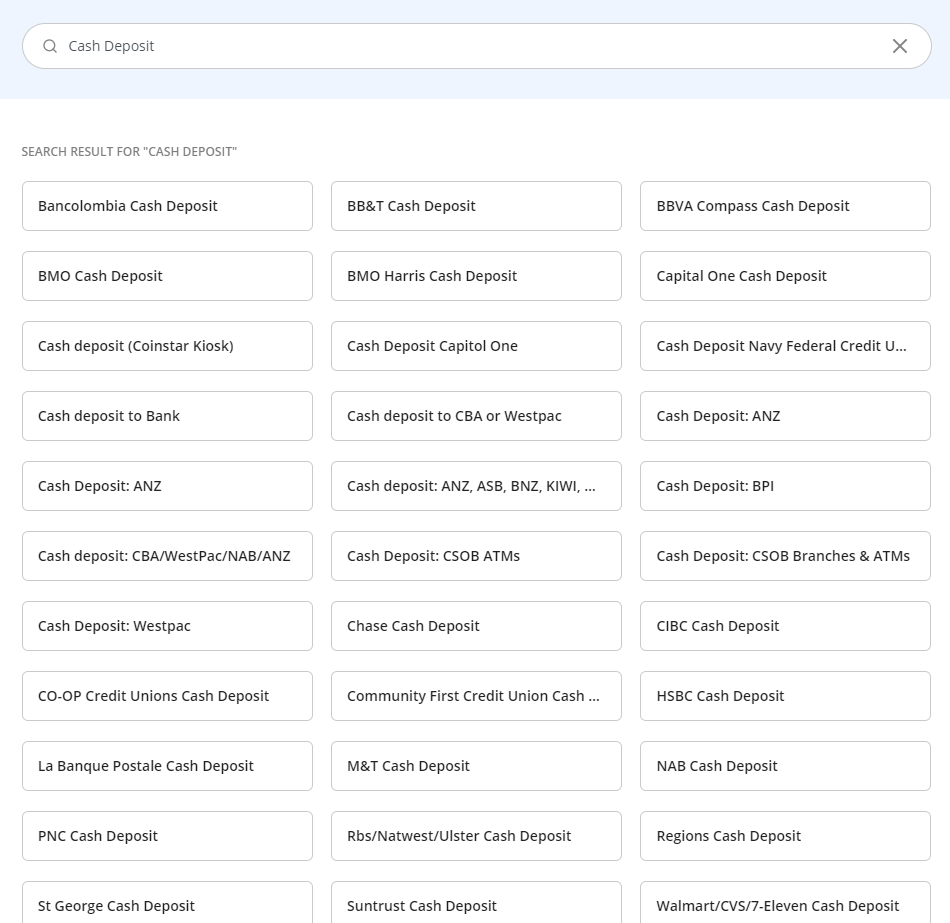Select BB&T Cash Deposit

tap(476, 206)
